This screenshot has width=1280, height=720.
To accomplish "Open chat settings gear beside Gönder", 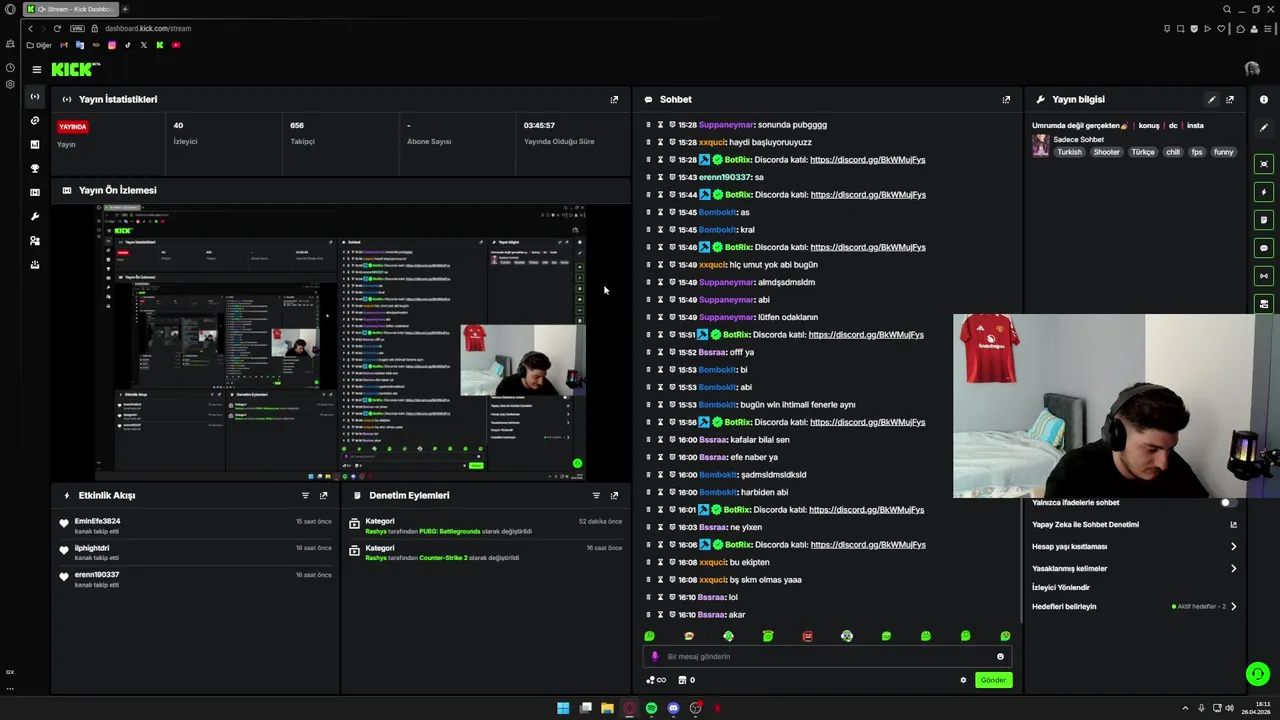I will [963, 680].
